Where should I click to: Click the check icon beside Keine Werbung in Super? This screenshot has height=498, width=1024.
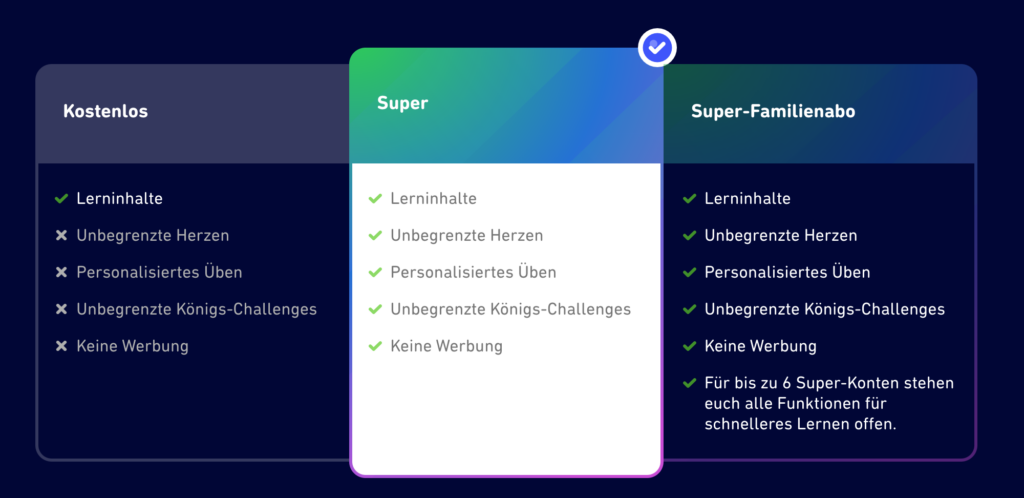click(x=375, y=346)
